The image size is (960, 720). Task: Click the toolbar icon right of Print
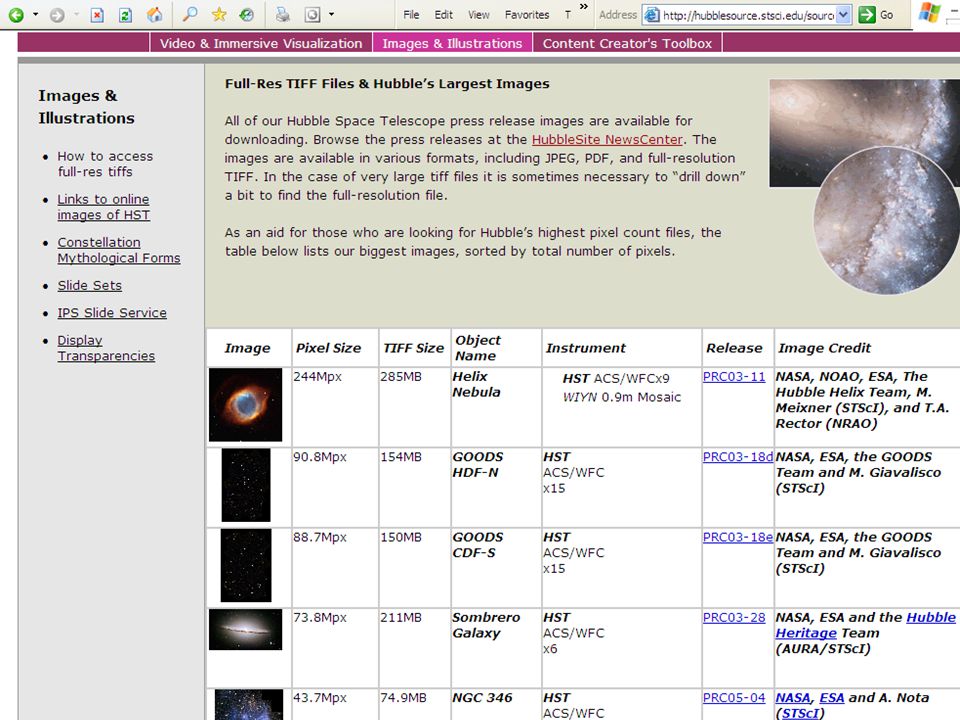(x=312, y=14)
